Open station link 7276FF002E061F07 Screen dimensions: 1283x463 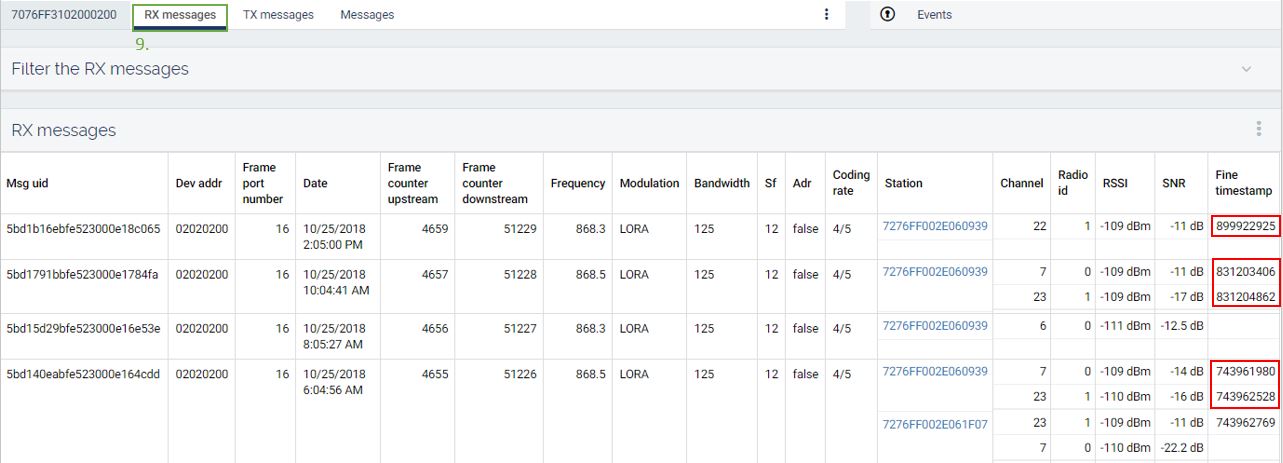(935, 424)
